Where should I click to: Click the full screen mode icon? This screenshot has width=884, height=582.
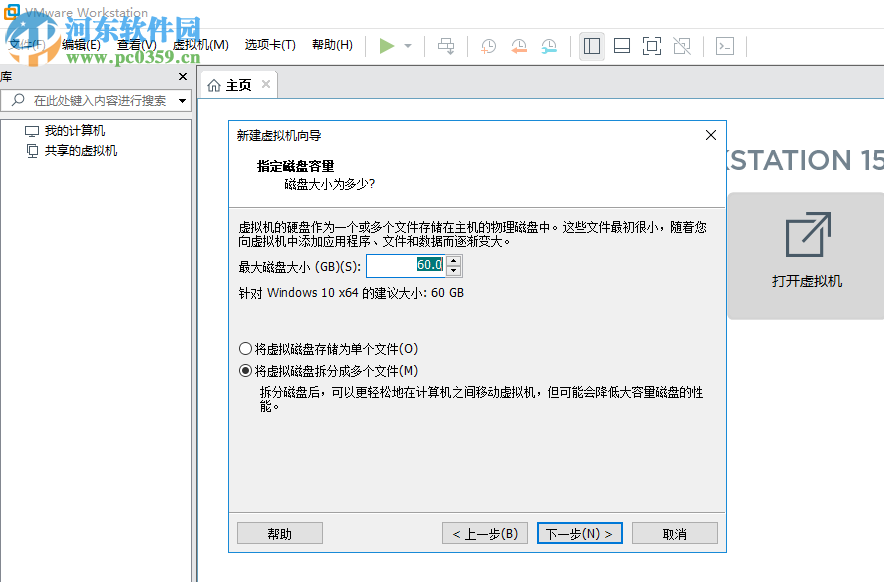[652, 45]
